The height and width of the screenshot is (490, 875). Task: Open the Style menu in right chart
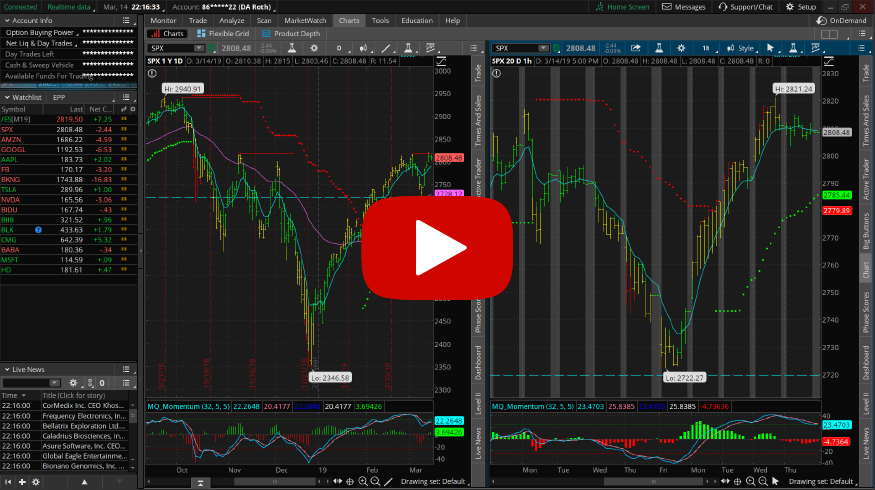pos(741,48)
